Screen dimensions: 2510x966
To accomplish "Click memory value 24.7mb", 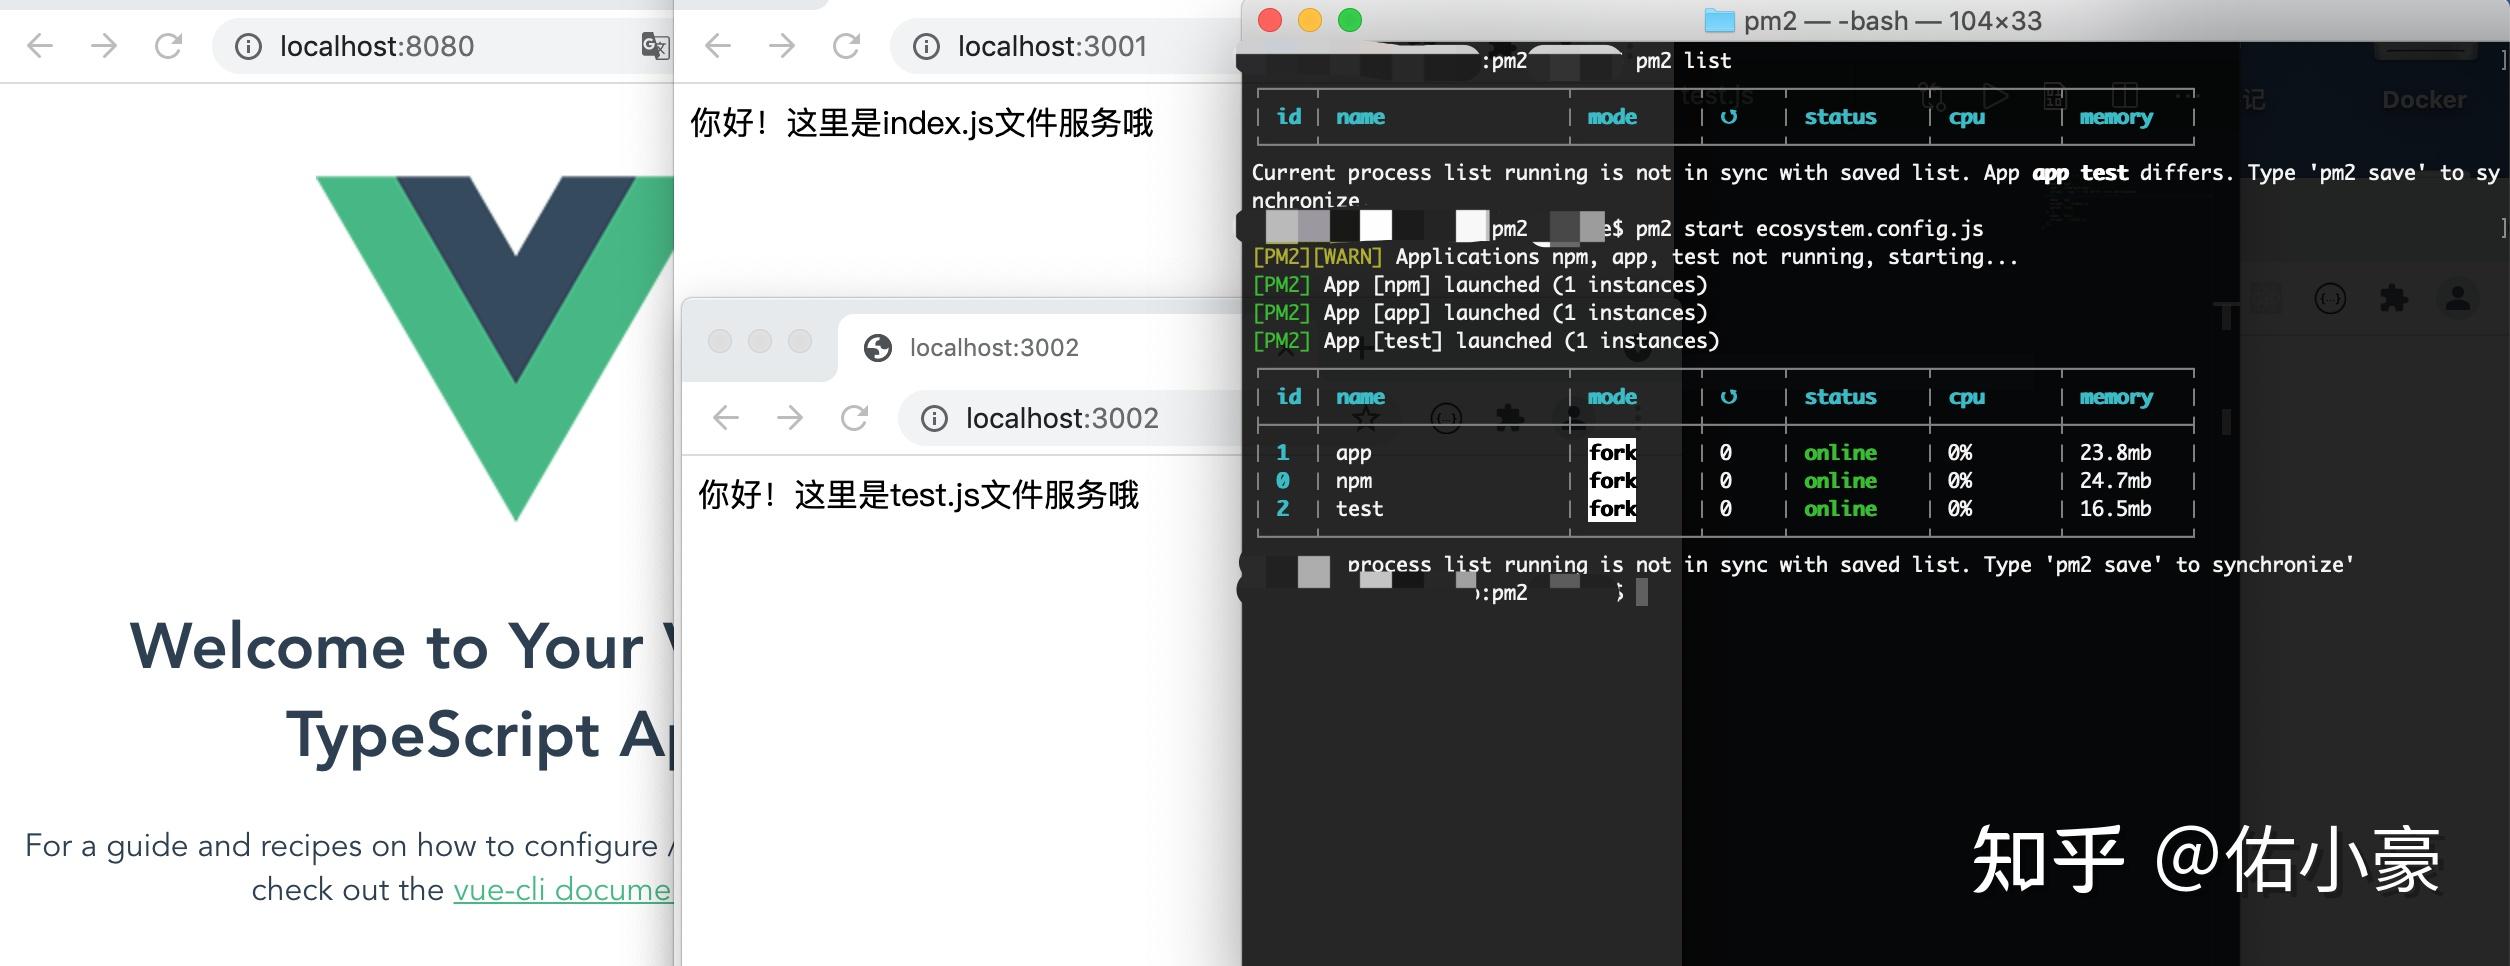I will (2115, 481).
